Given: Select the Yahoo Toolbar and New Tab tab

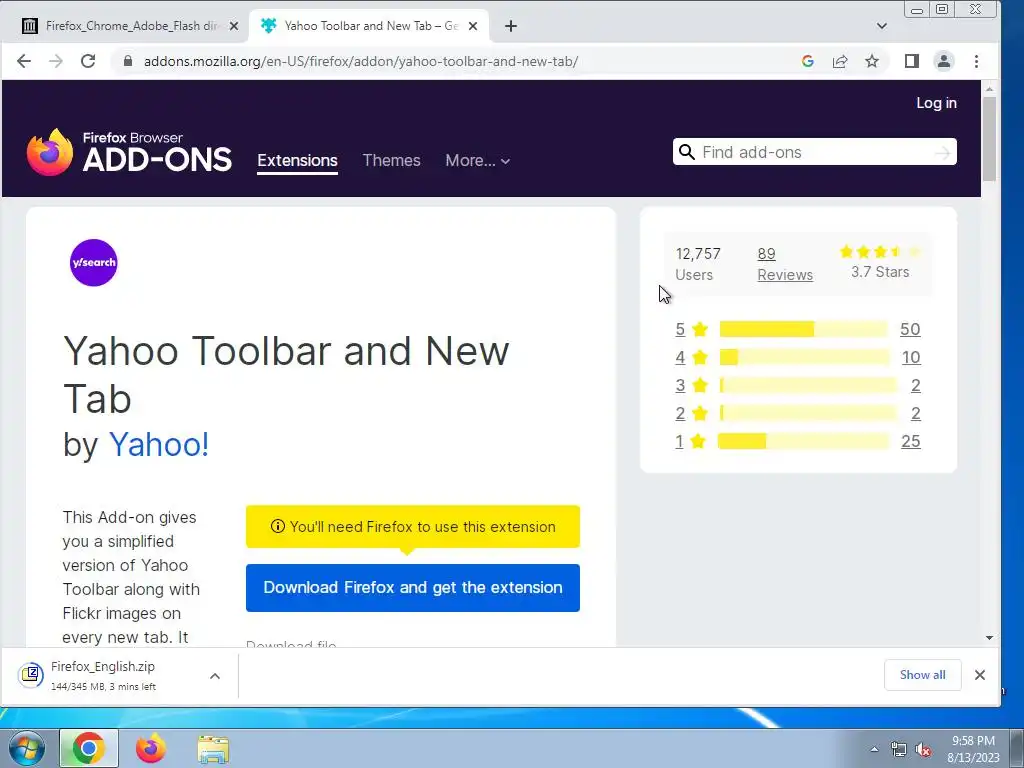Looking at the screenshot, I should [369, 26].
